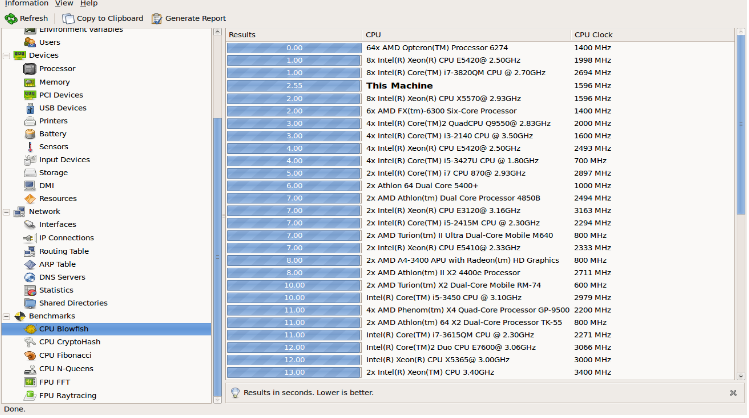Open USB Devices in the sidebar

click(61, 108)
